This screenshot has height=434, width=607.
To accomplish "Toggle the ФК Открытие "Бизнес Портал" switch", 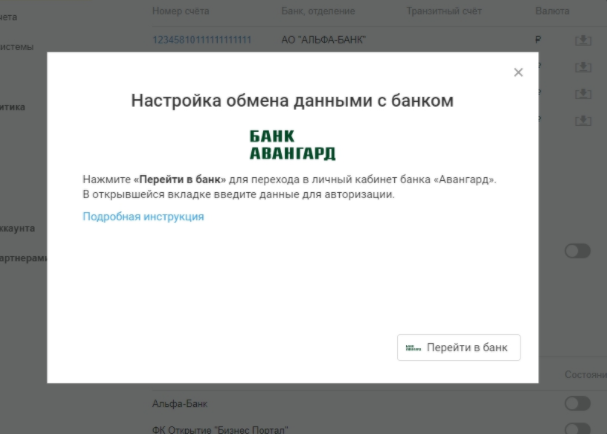I will tap(577, 429).
